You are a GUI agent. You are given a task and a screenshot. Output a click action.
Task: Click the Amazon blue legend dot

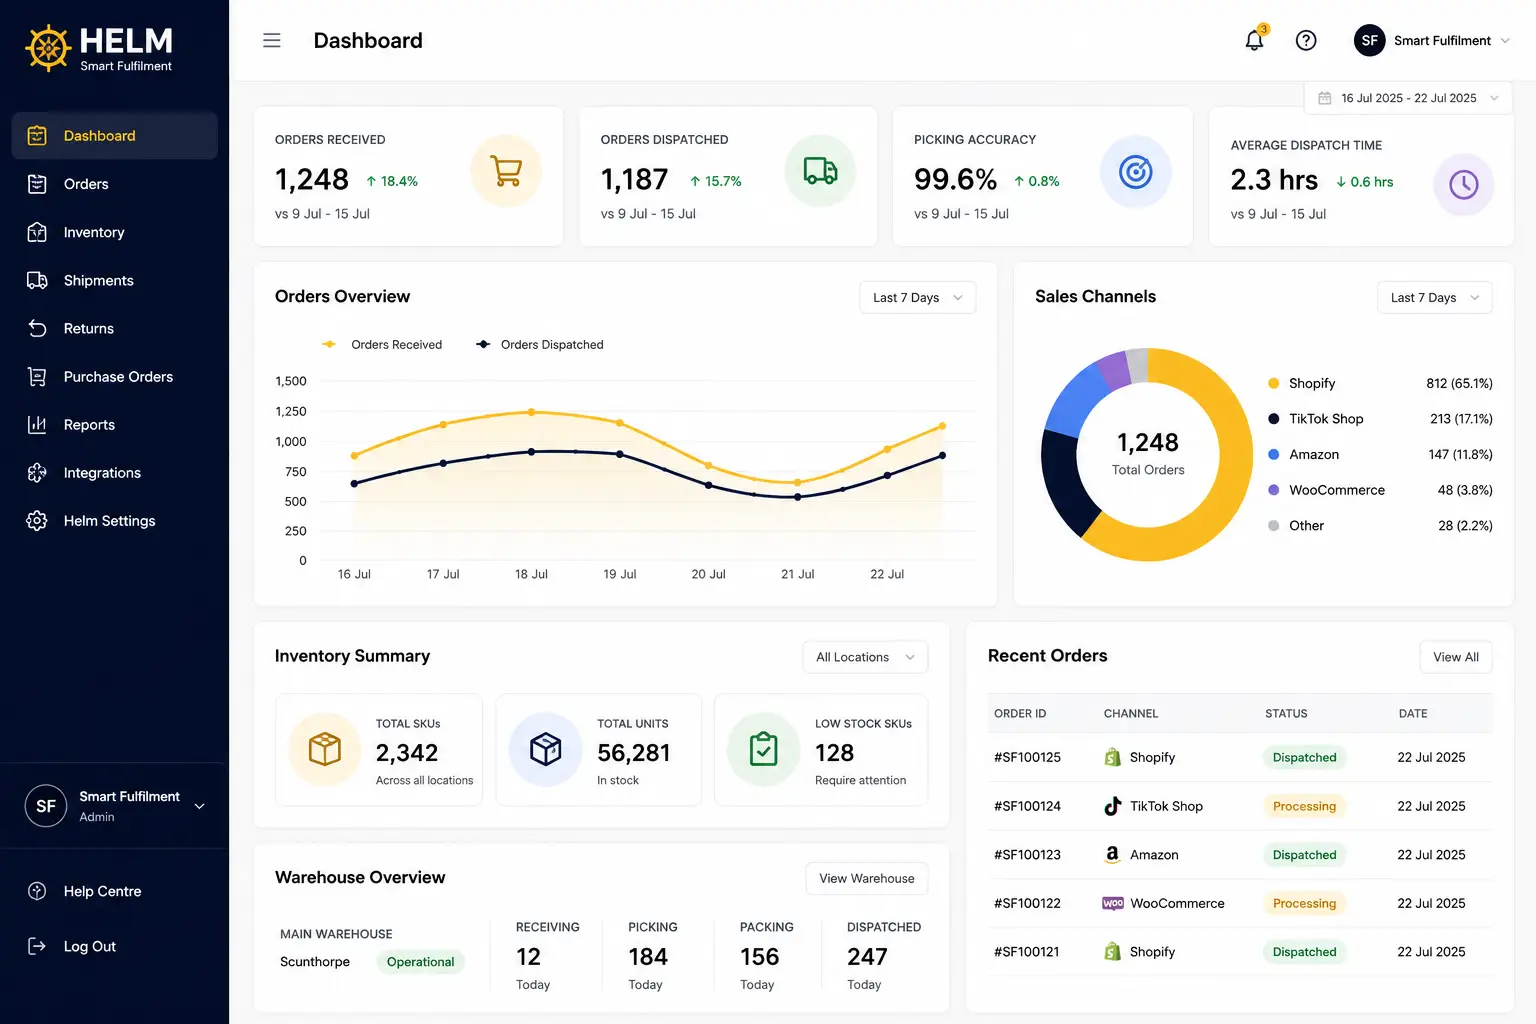point(1273,454)
